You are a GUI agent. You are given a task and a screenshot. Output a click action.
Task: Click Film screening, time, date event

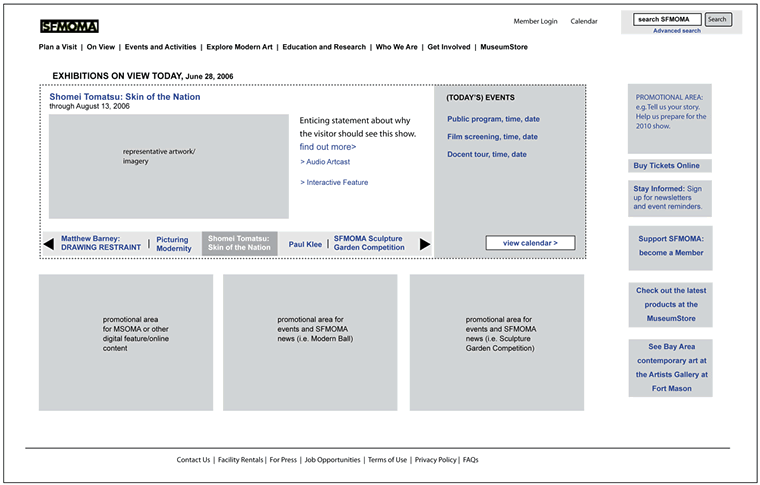492,137
